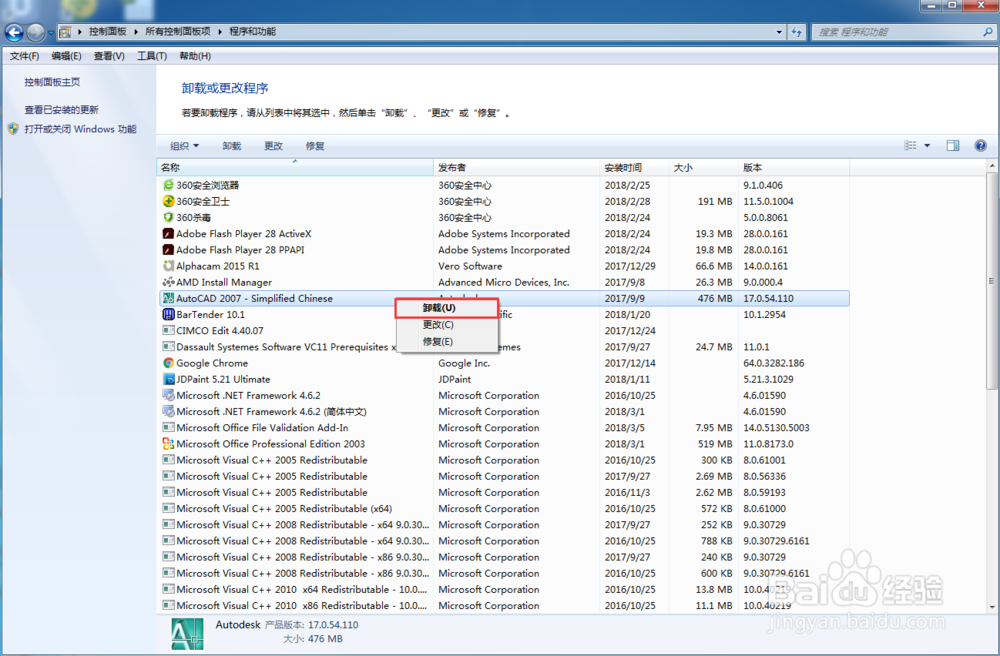Sort the list by the 发布者 column header
This screenshot has height=656, width=1000.
click(517, 168)
